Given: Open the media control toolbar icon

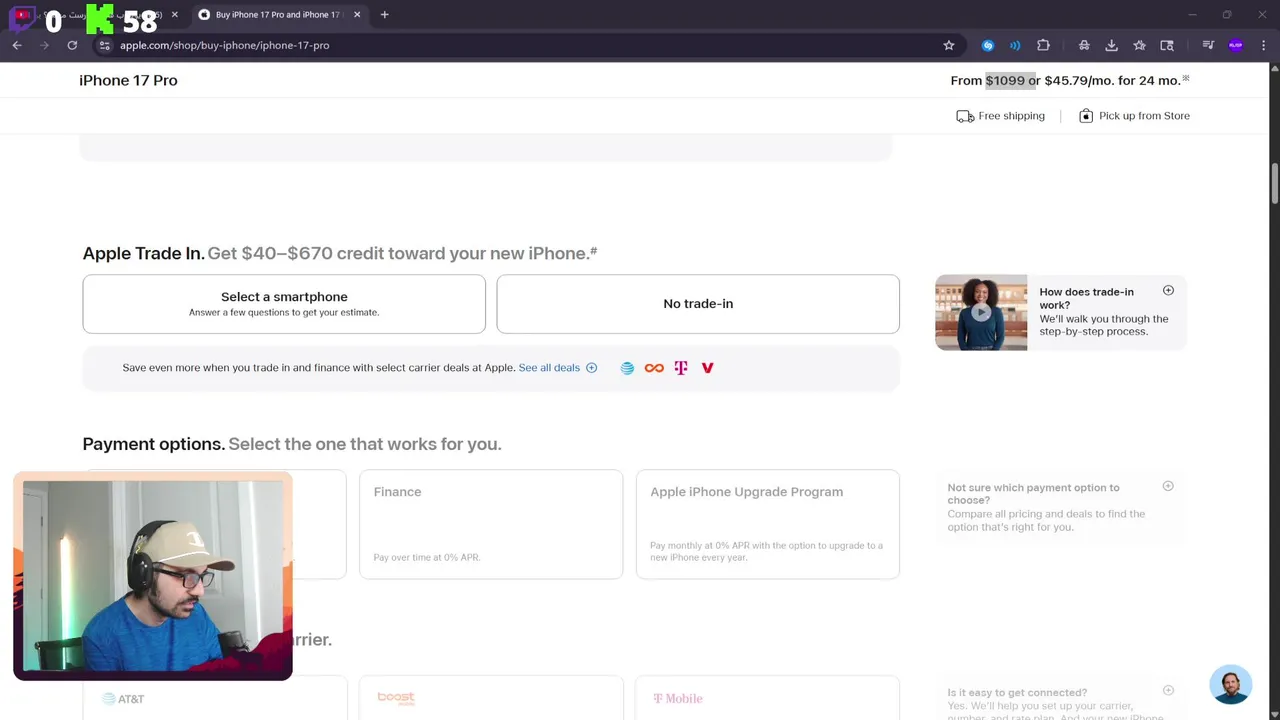Looking at the screenshot, I should tap(1208, 45).
